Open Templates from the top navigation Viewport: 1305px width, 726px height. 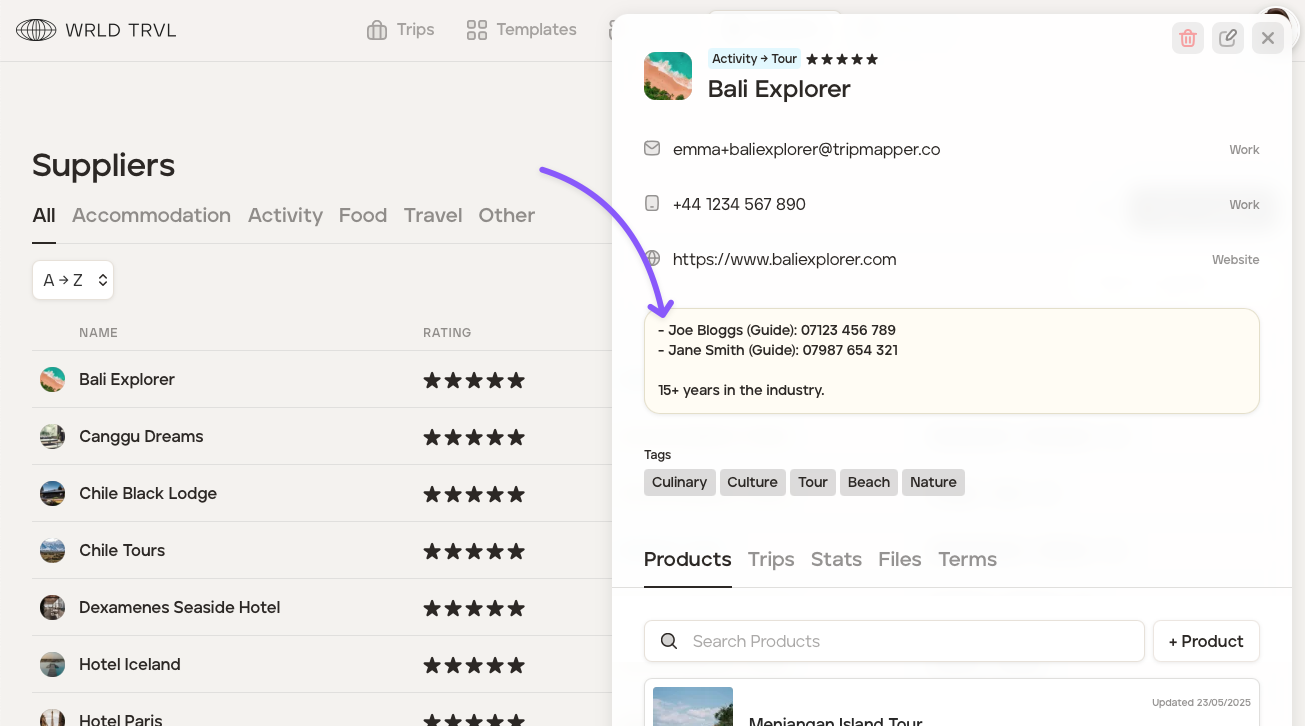click(x=522, y=30)
